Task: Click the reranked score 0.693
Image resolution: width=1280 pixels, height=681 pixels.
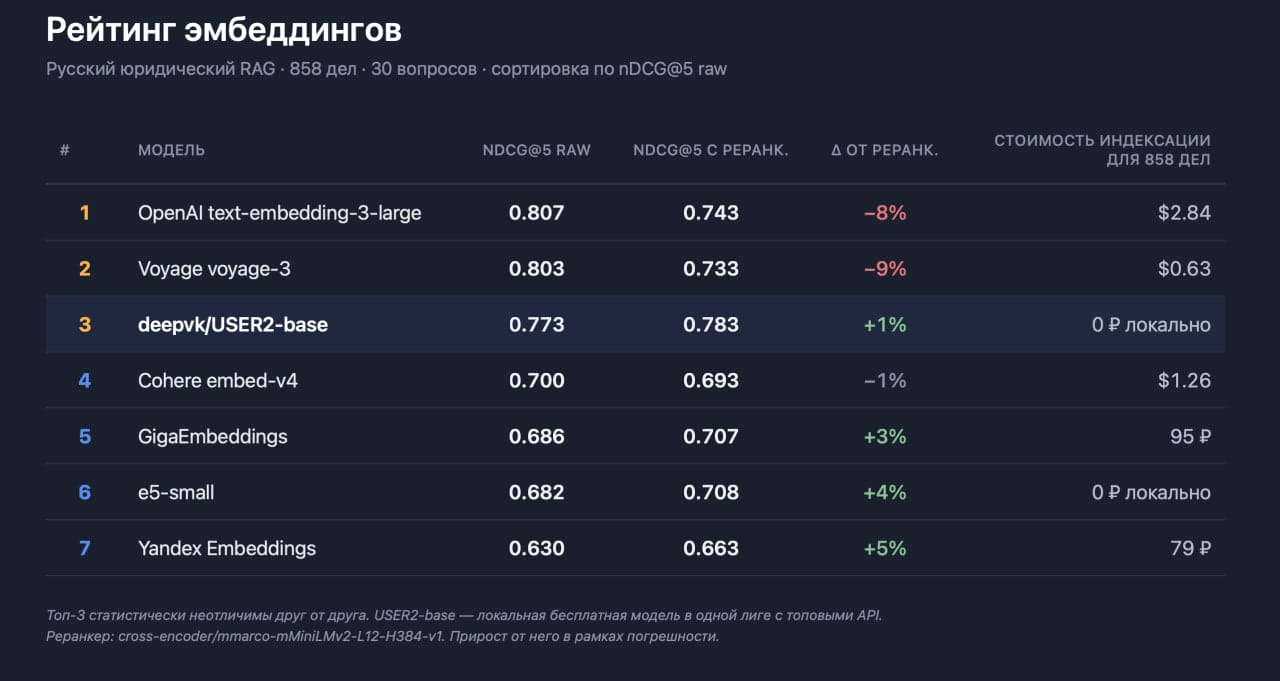Action: pos(711,381)
